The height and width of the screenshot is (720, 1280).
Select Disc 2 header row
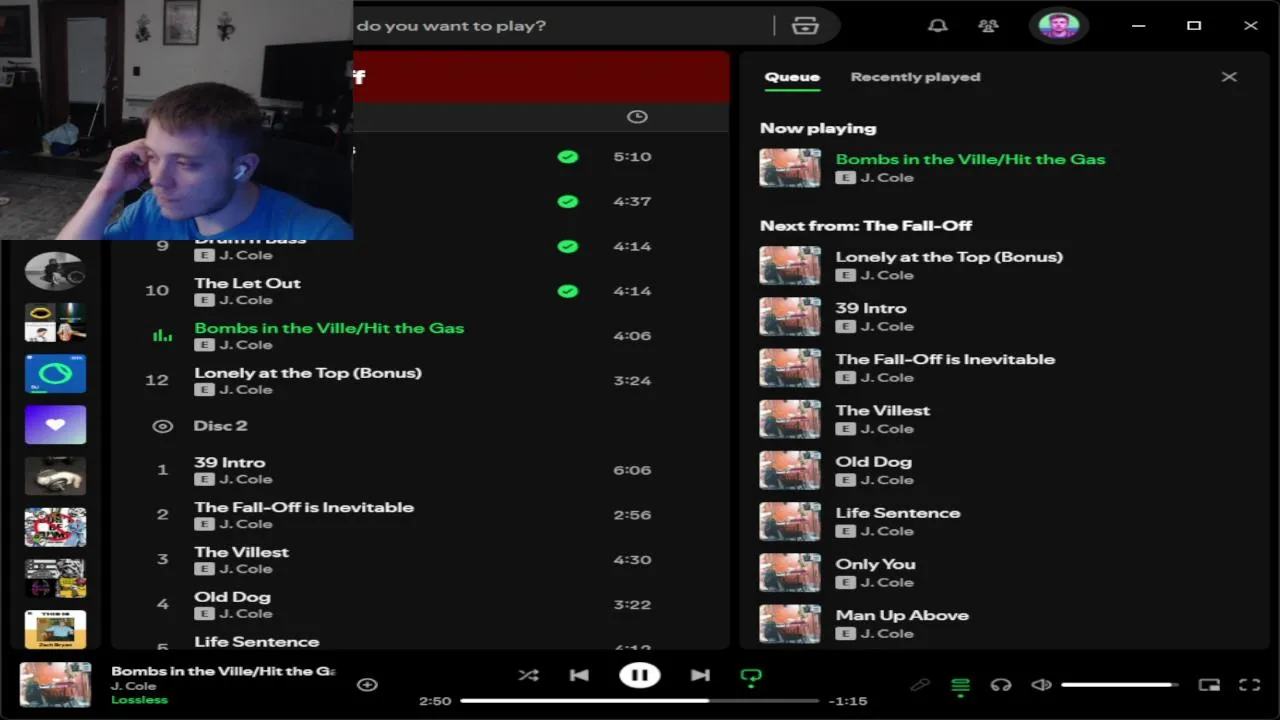[x=420, y=426]
